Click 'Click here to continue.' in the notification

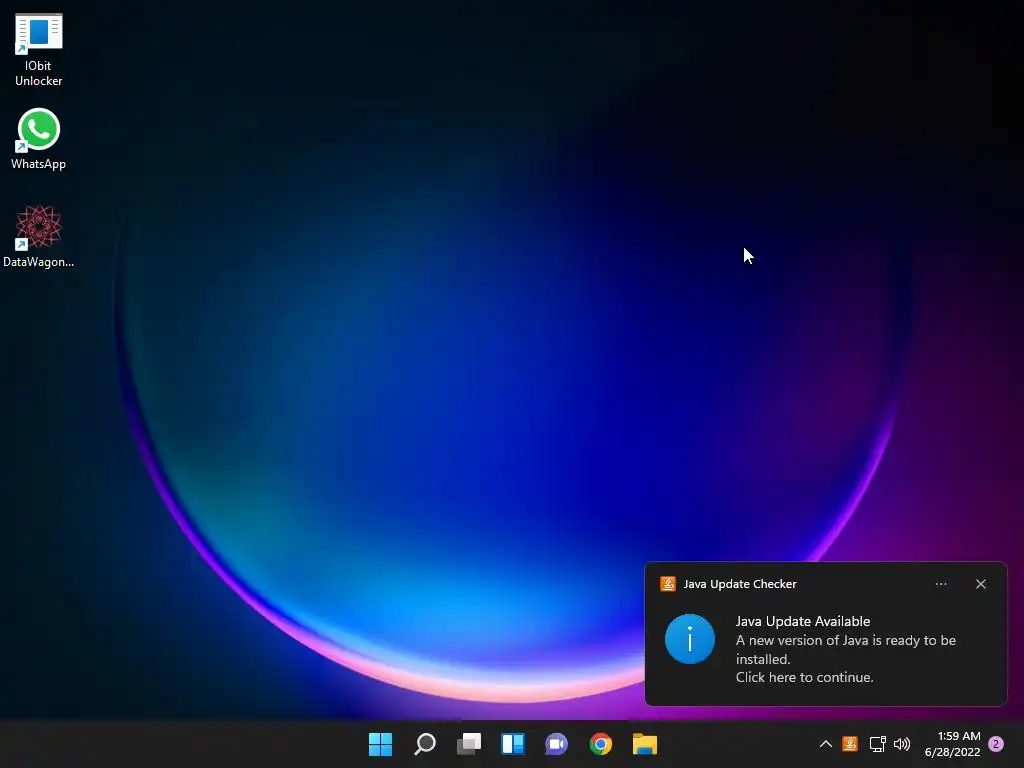coord(805,677)
